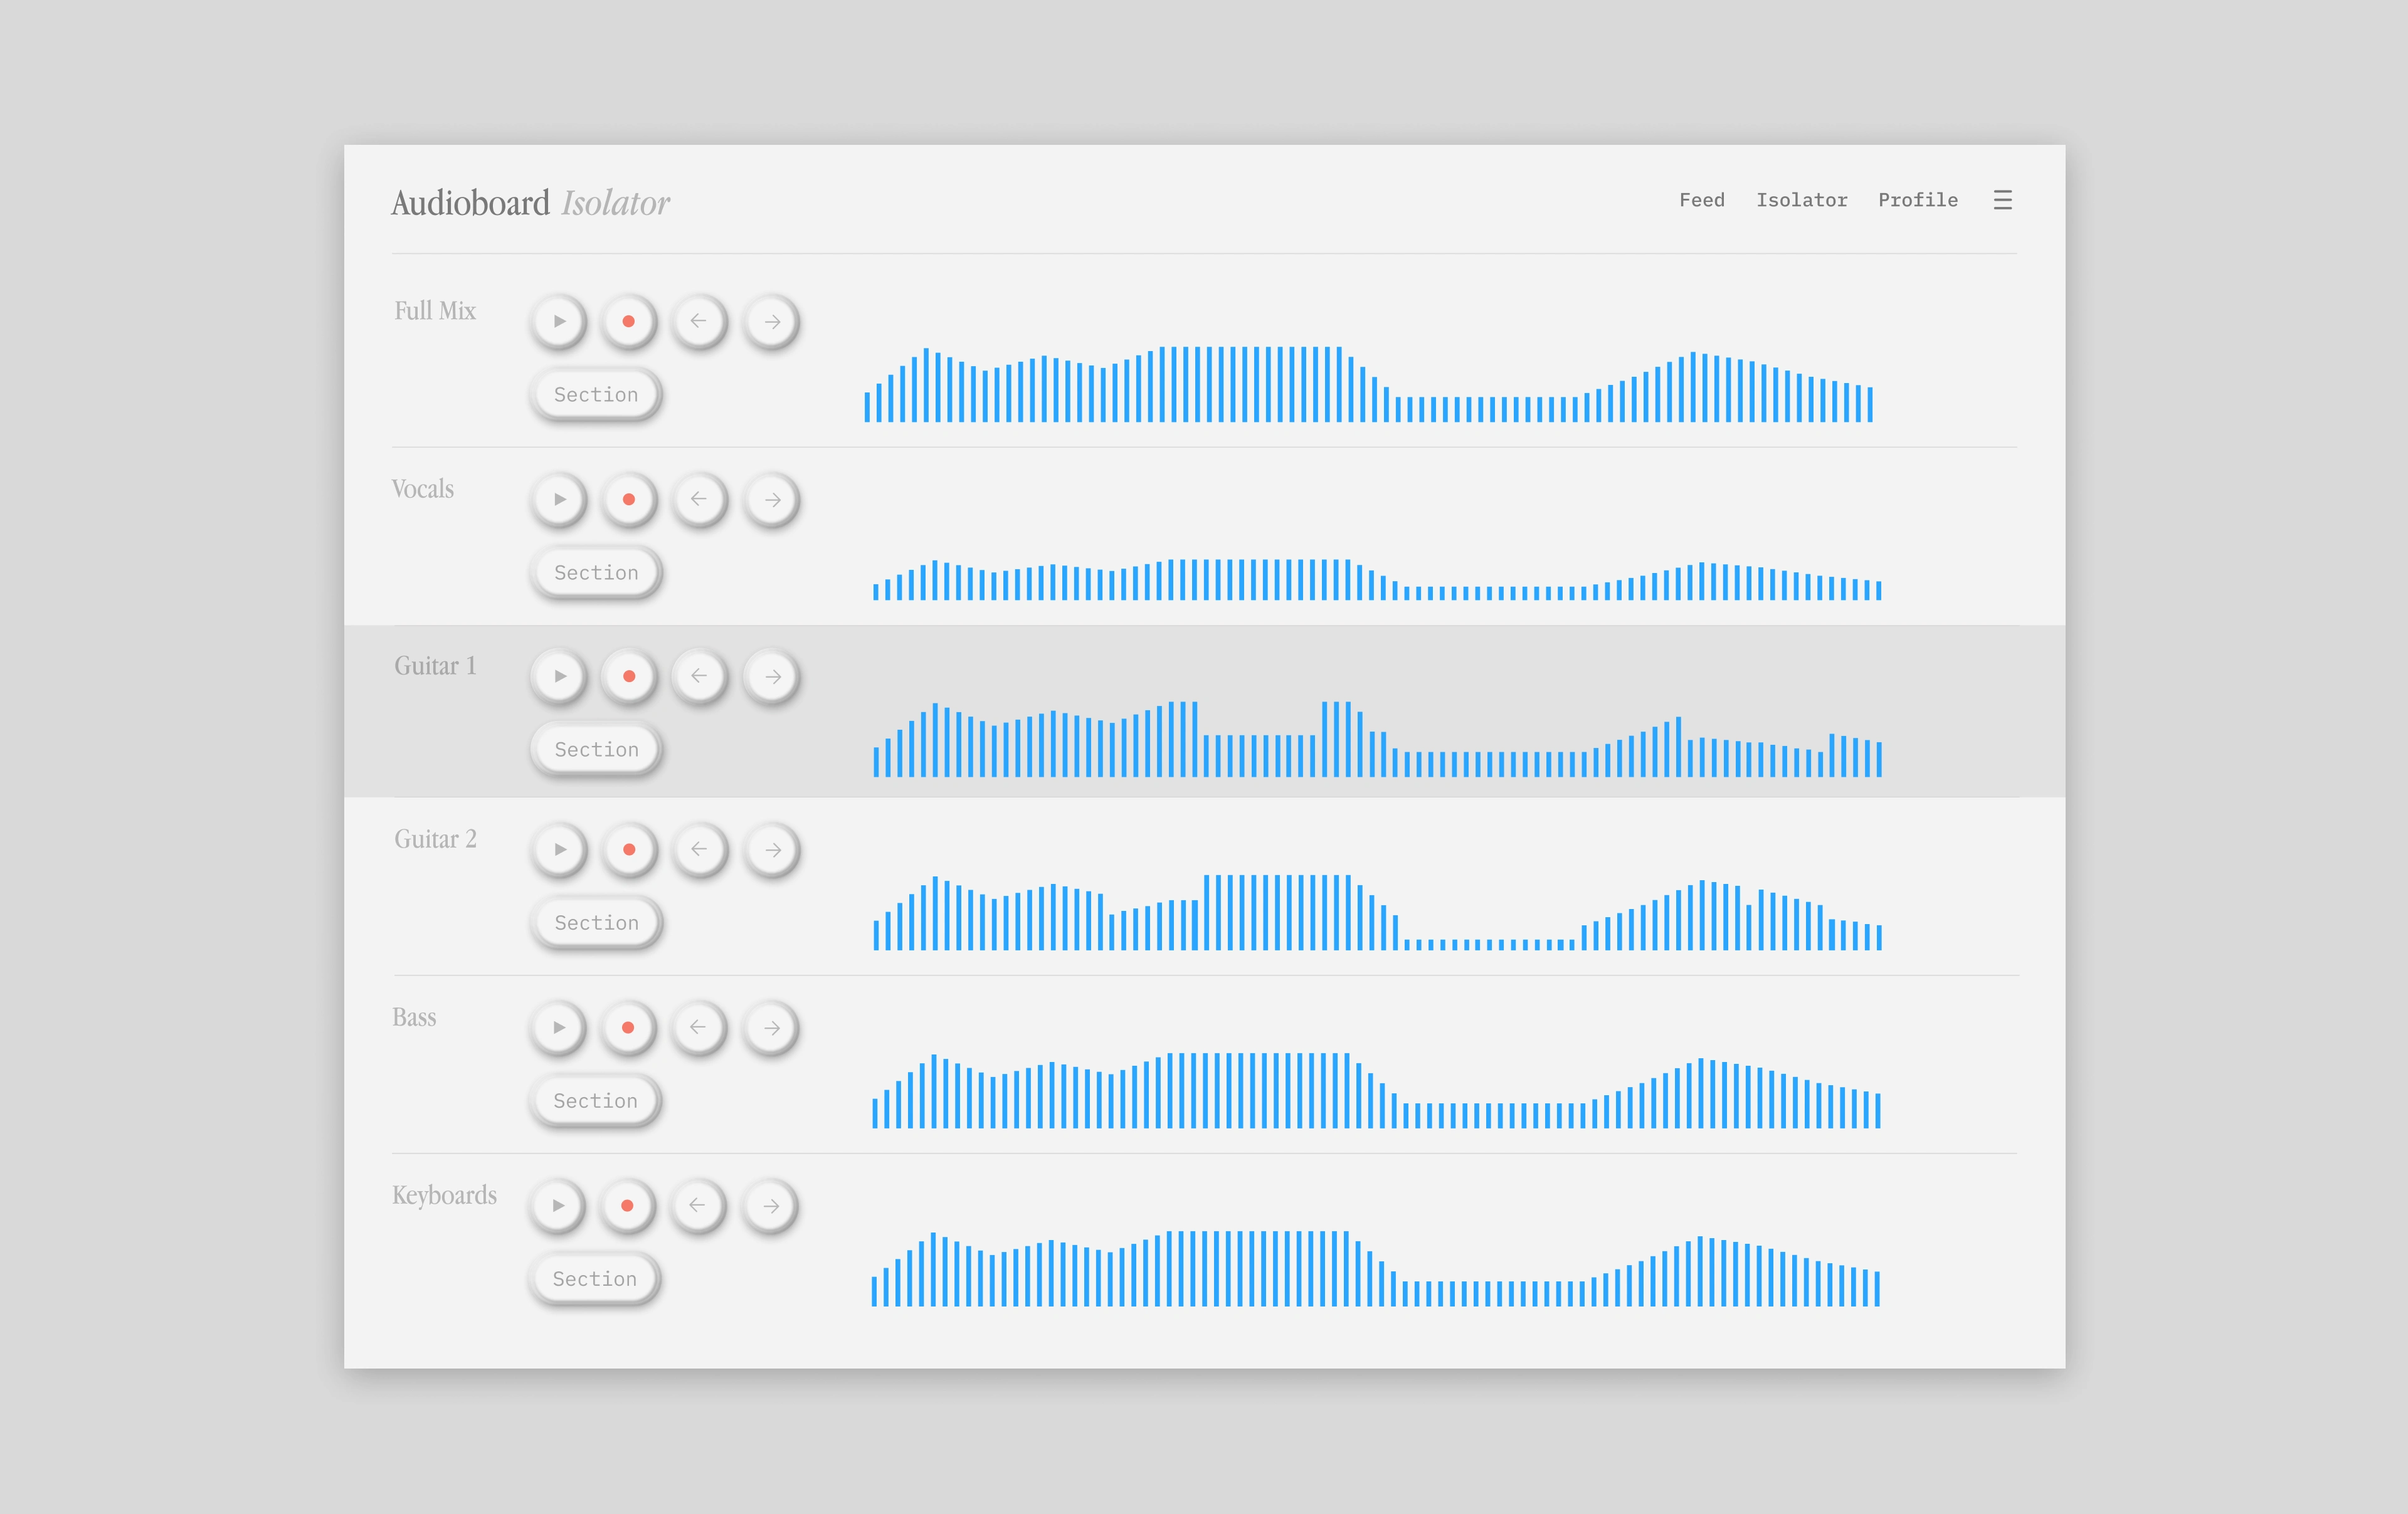Screen dimensions: 2408x1514
Task: Click Section button under Full Mix
Action: (596, 394)
